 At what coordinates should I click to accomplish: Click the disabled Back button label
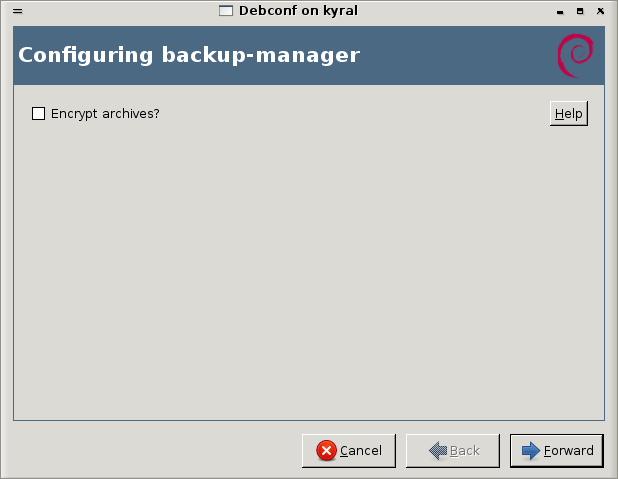465,451
